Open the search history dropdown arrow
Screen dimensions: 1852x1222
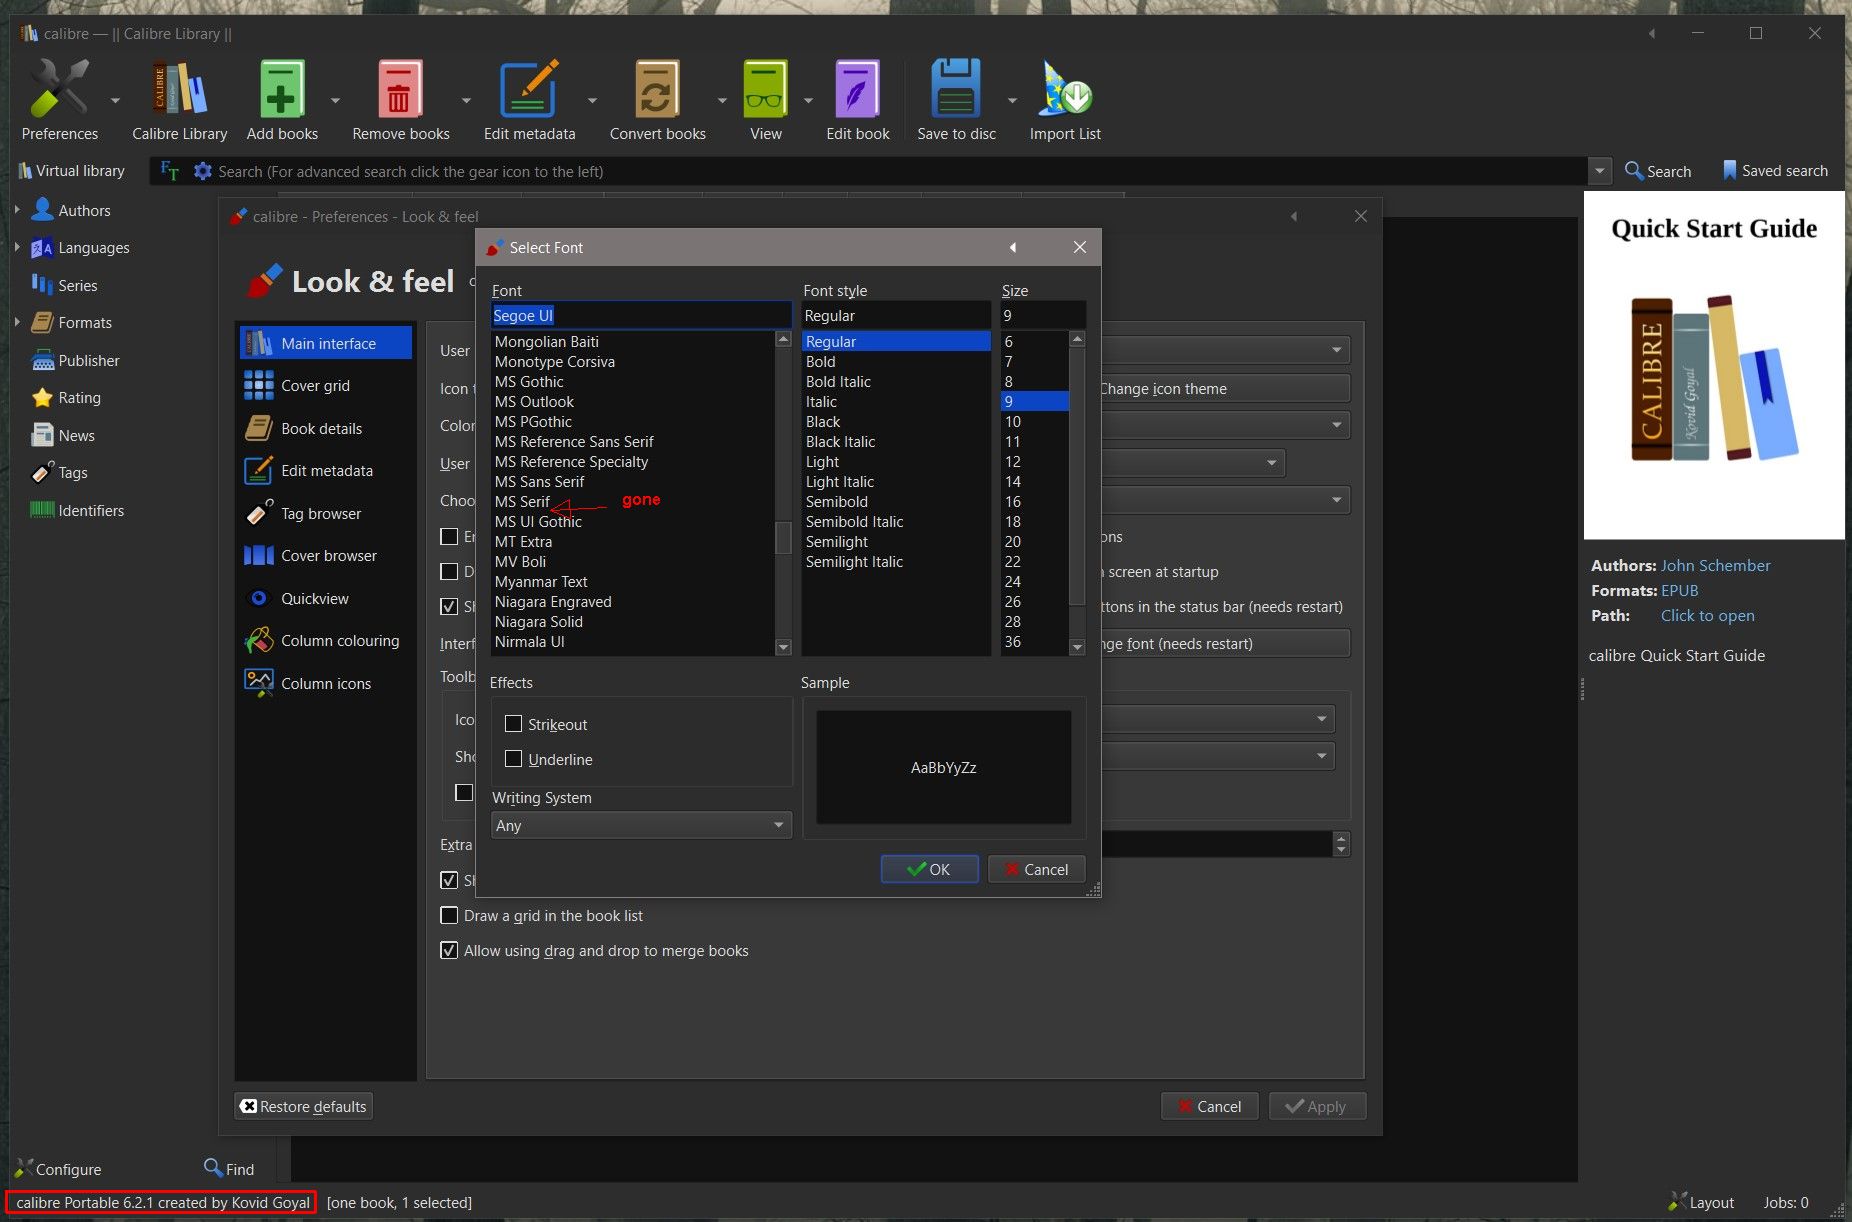1600,171
